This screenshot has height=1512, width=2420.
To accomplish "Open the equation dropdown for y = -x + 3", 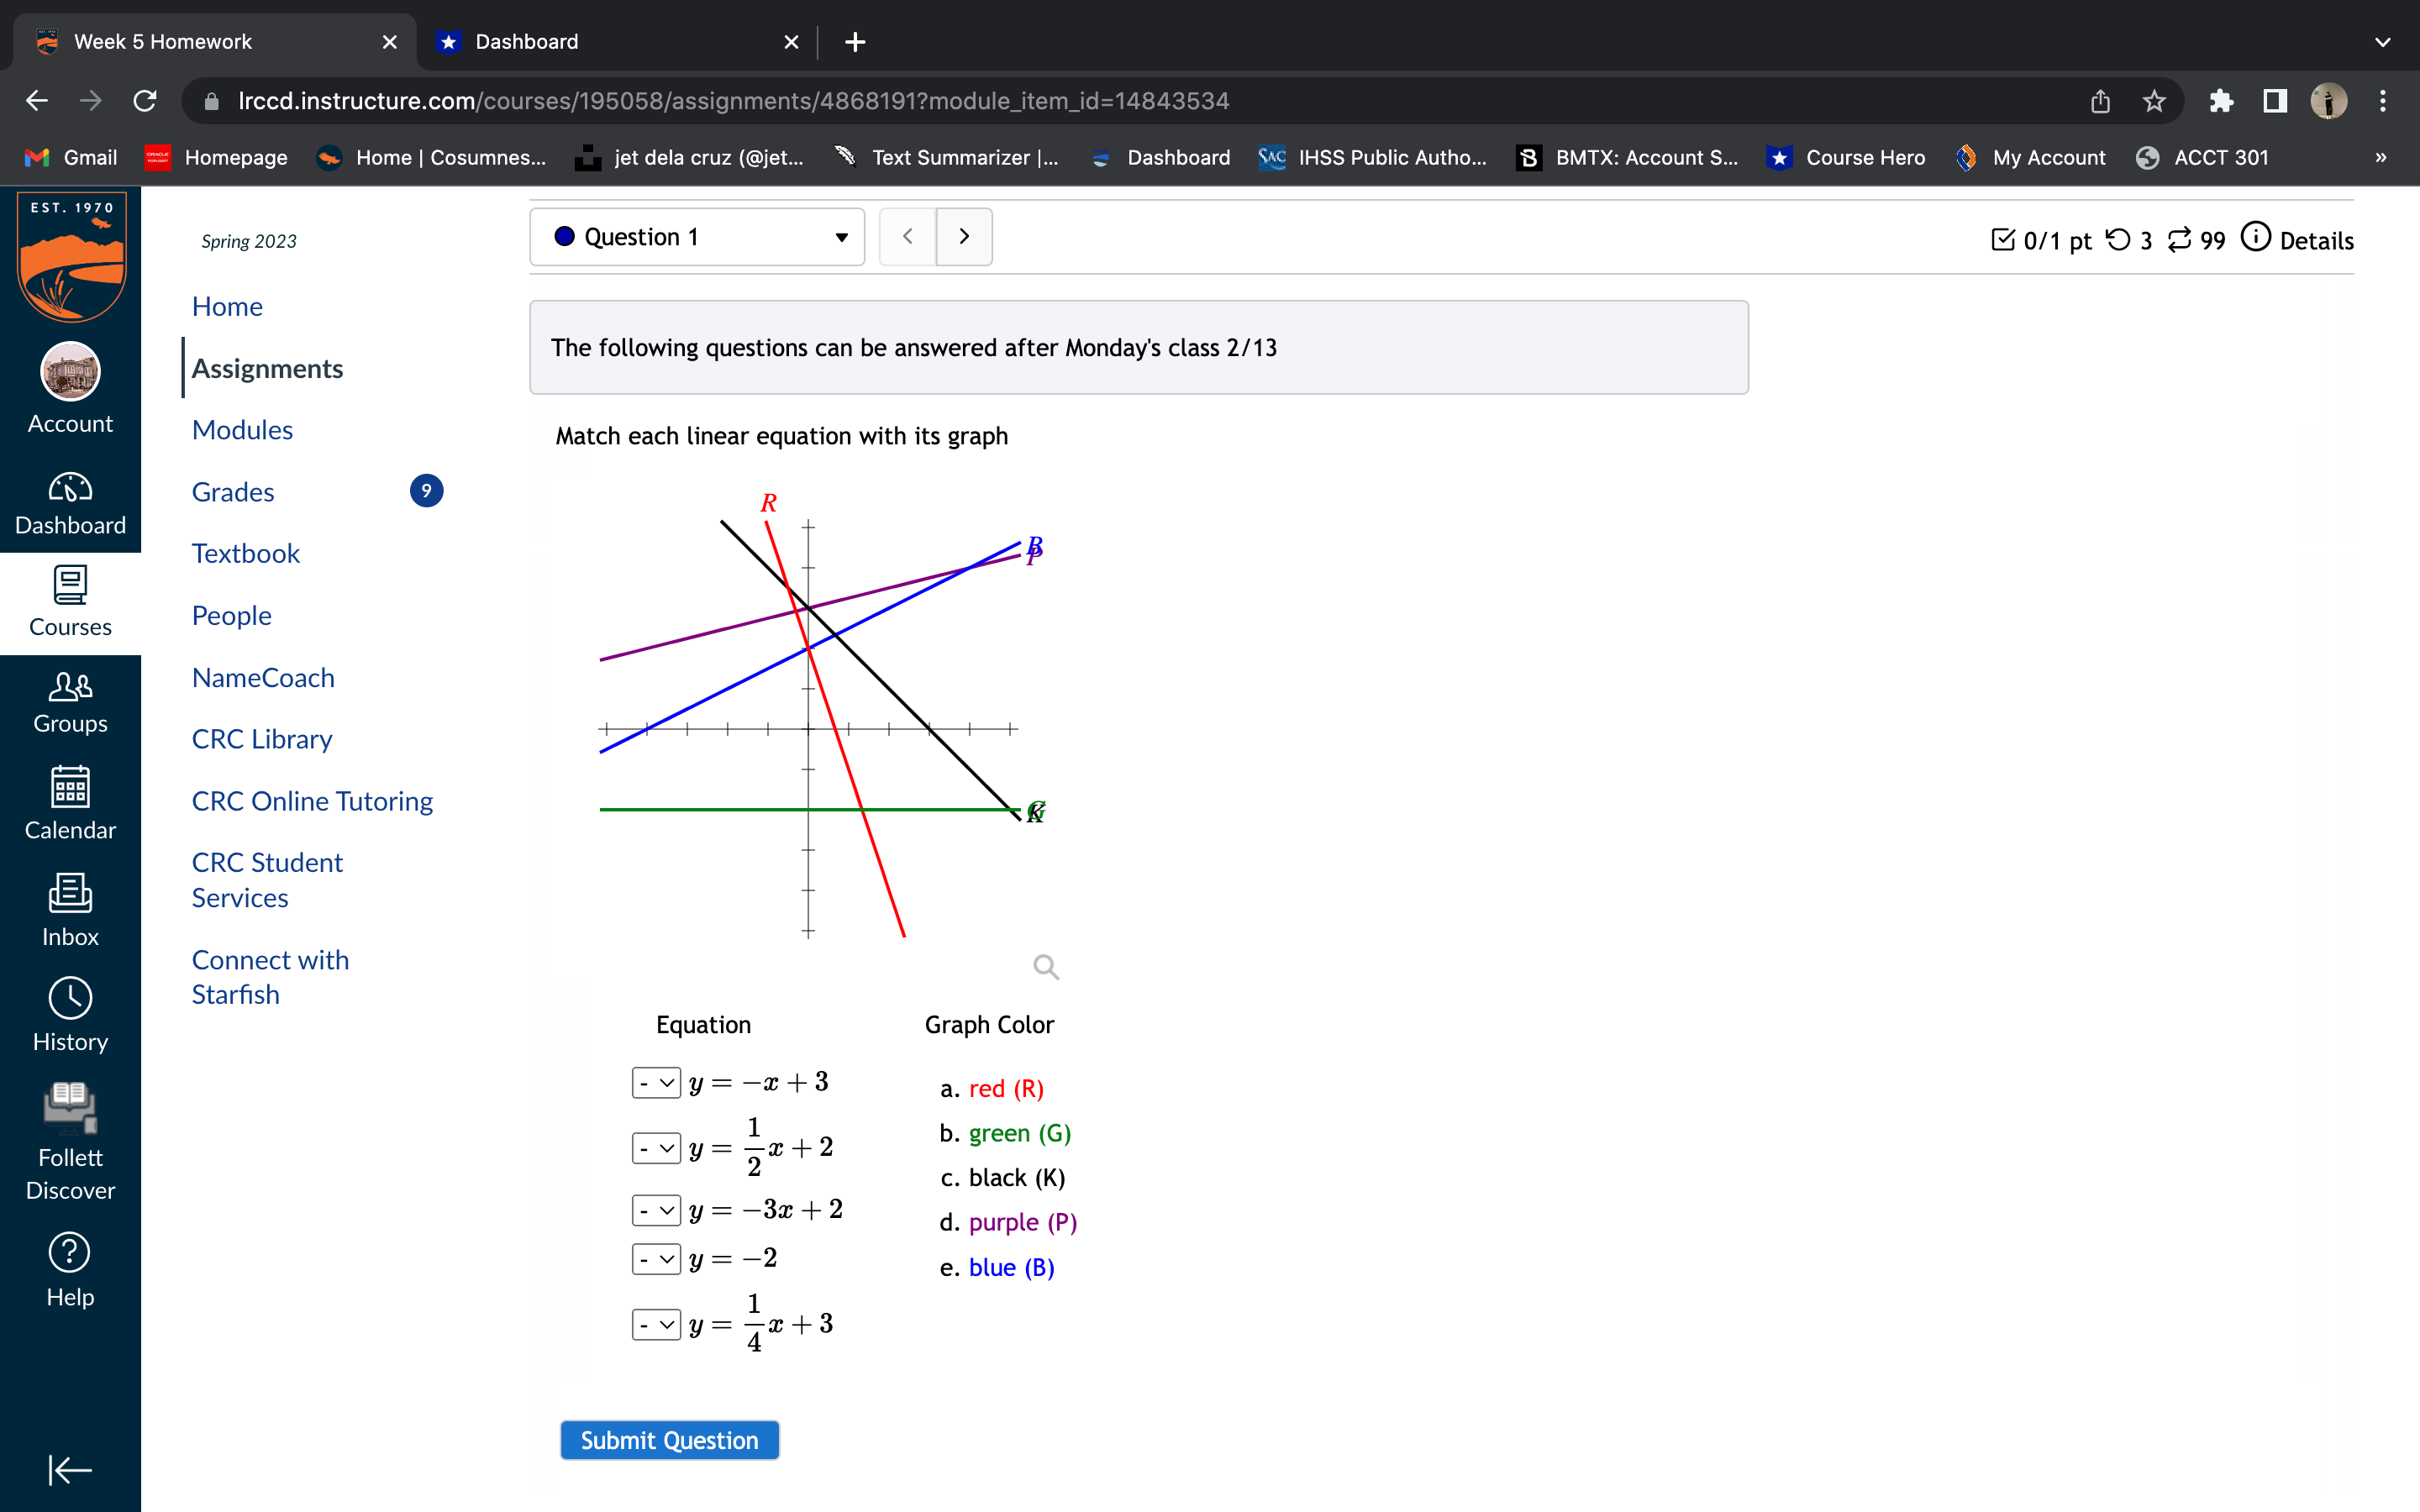I will (x=656, y=1083).
